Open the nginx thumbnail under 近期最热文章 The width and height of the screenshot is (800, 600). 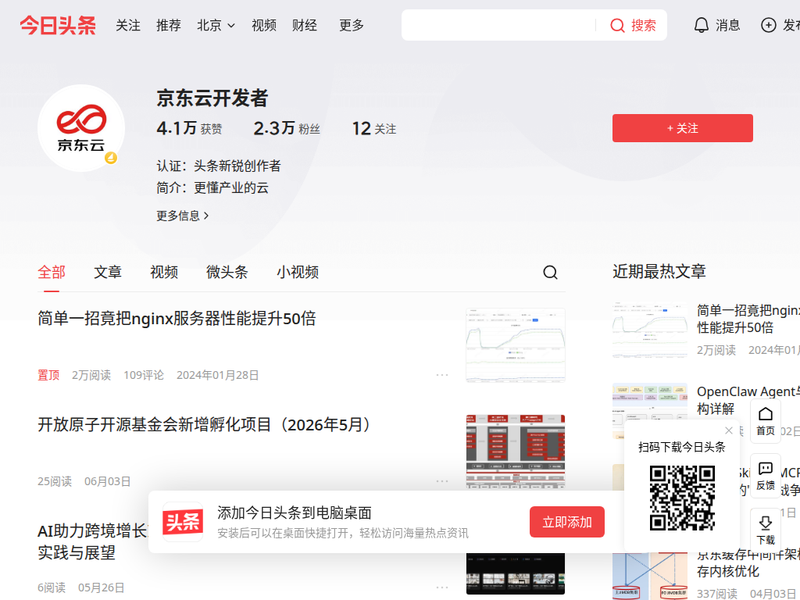click(x=649, y=330)
